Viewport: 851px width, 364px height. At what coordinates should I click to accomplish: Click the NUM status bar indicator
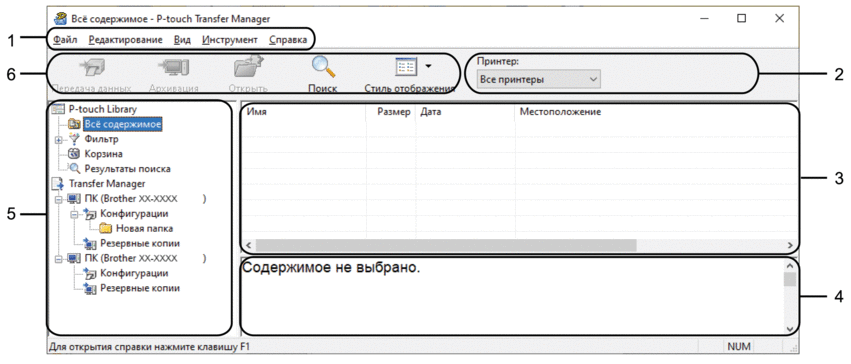click(x=738, y=346)
